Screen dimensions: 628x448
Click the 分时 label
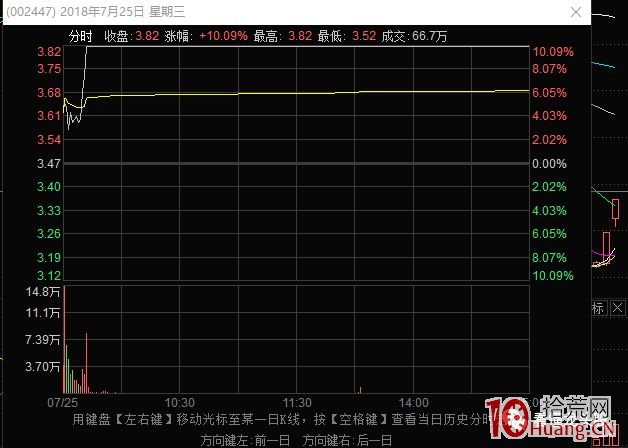[81, 36]
